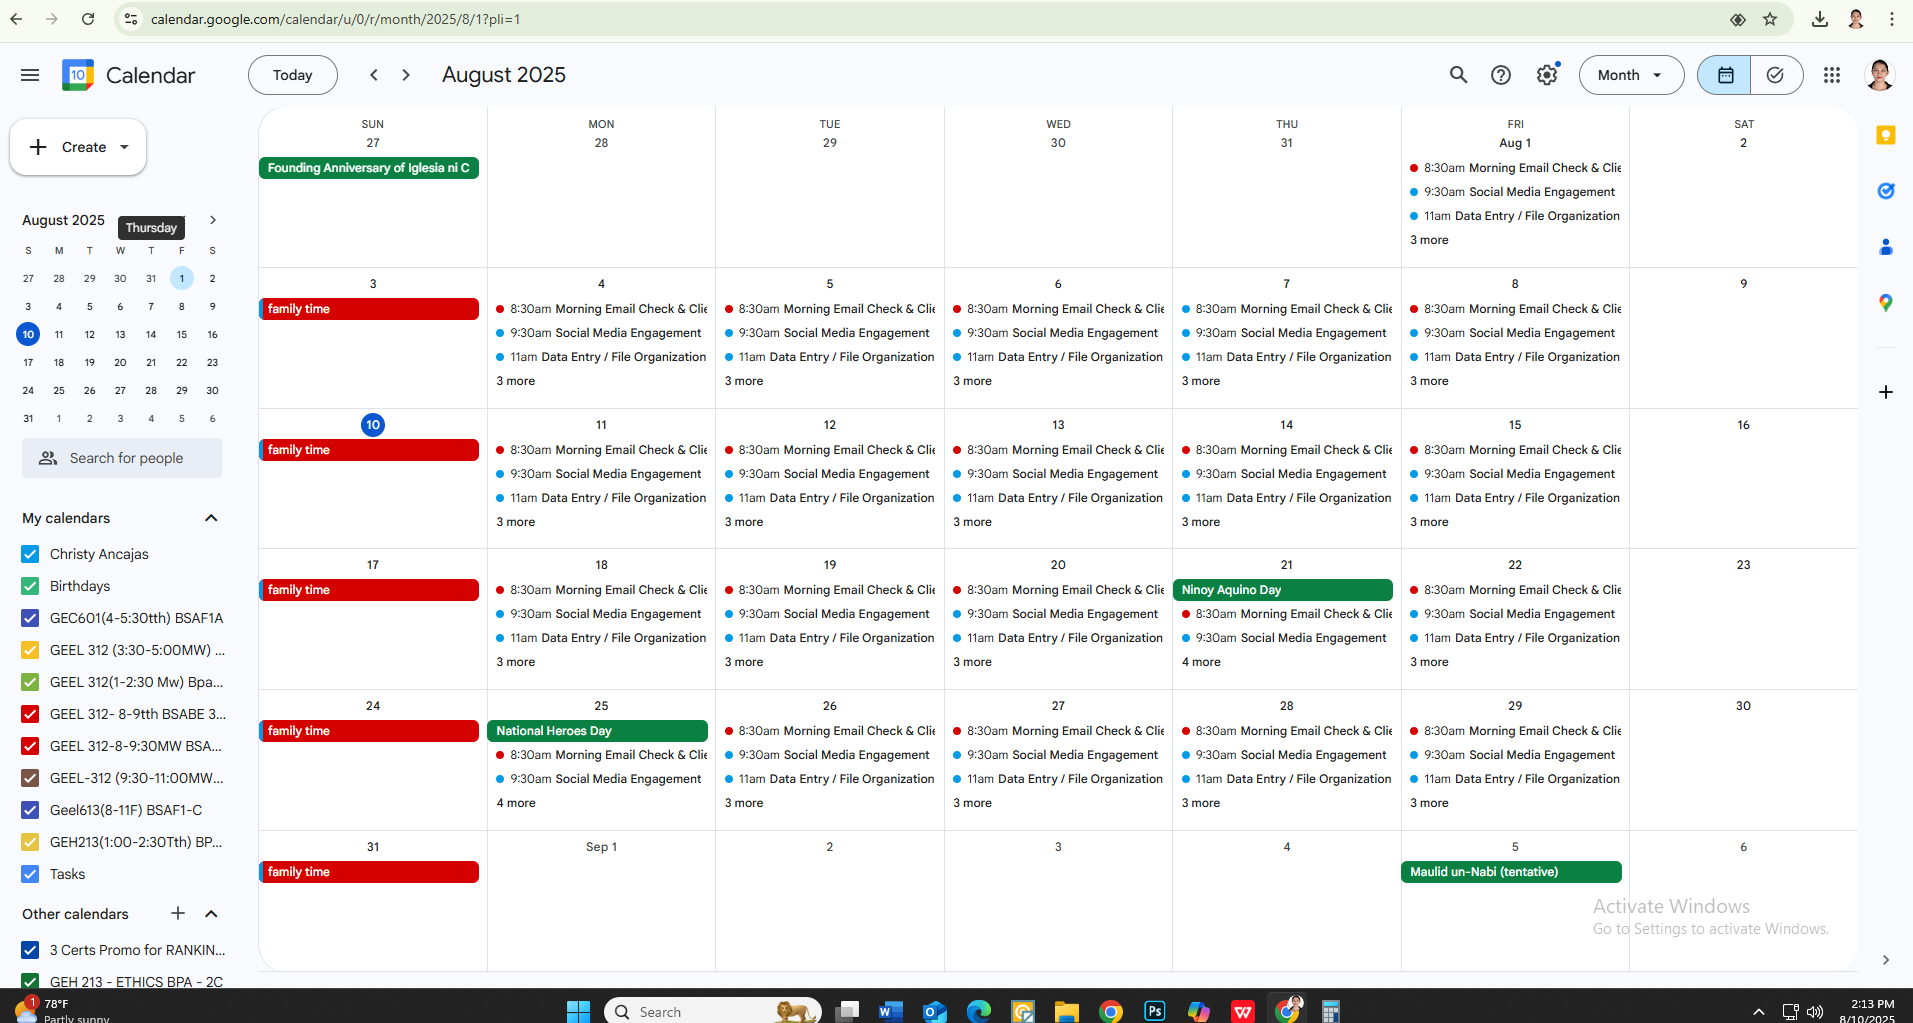Open Maulid un-Nabi (tentative) event
This screenshot has height=1023, width=1913.
1511,872
